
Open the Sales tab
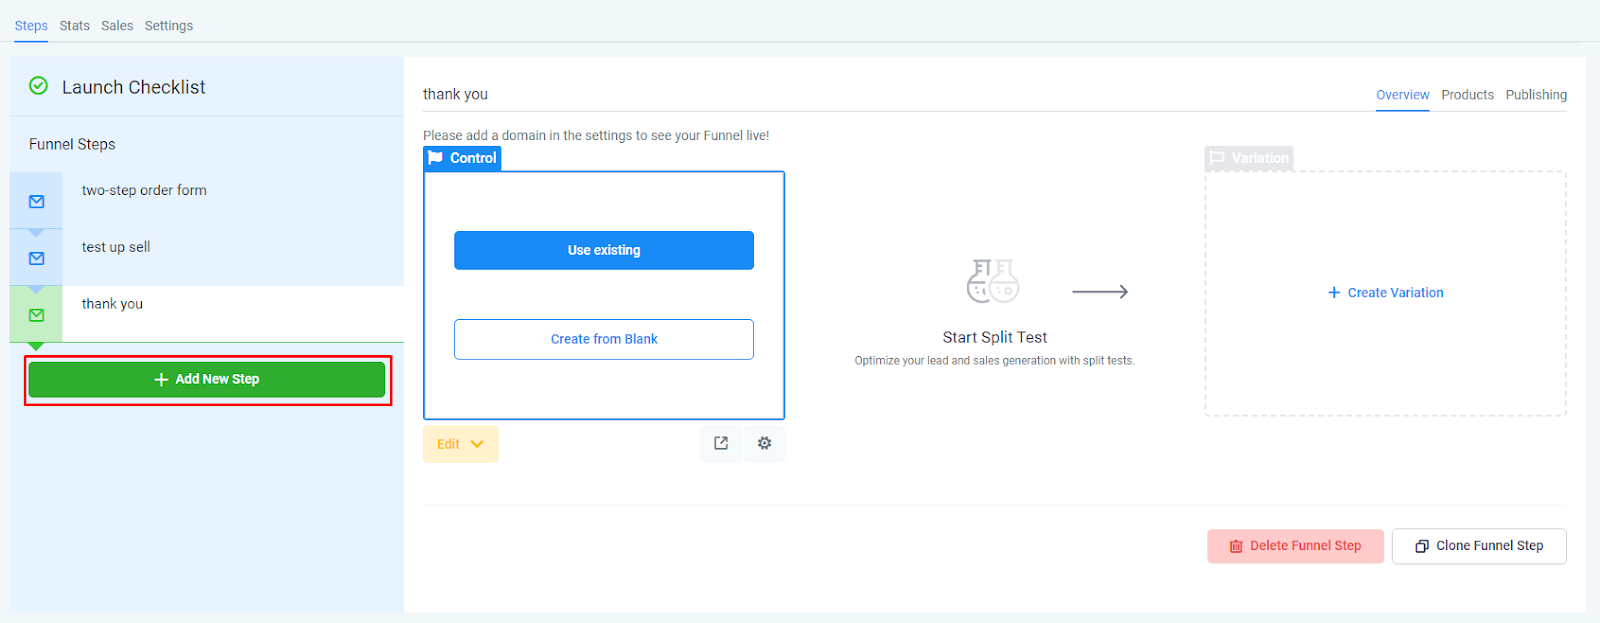(117, 26)
